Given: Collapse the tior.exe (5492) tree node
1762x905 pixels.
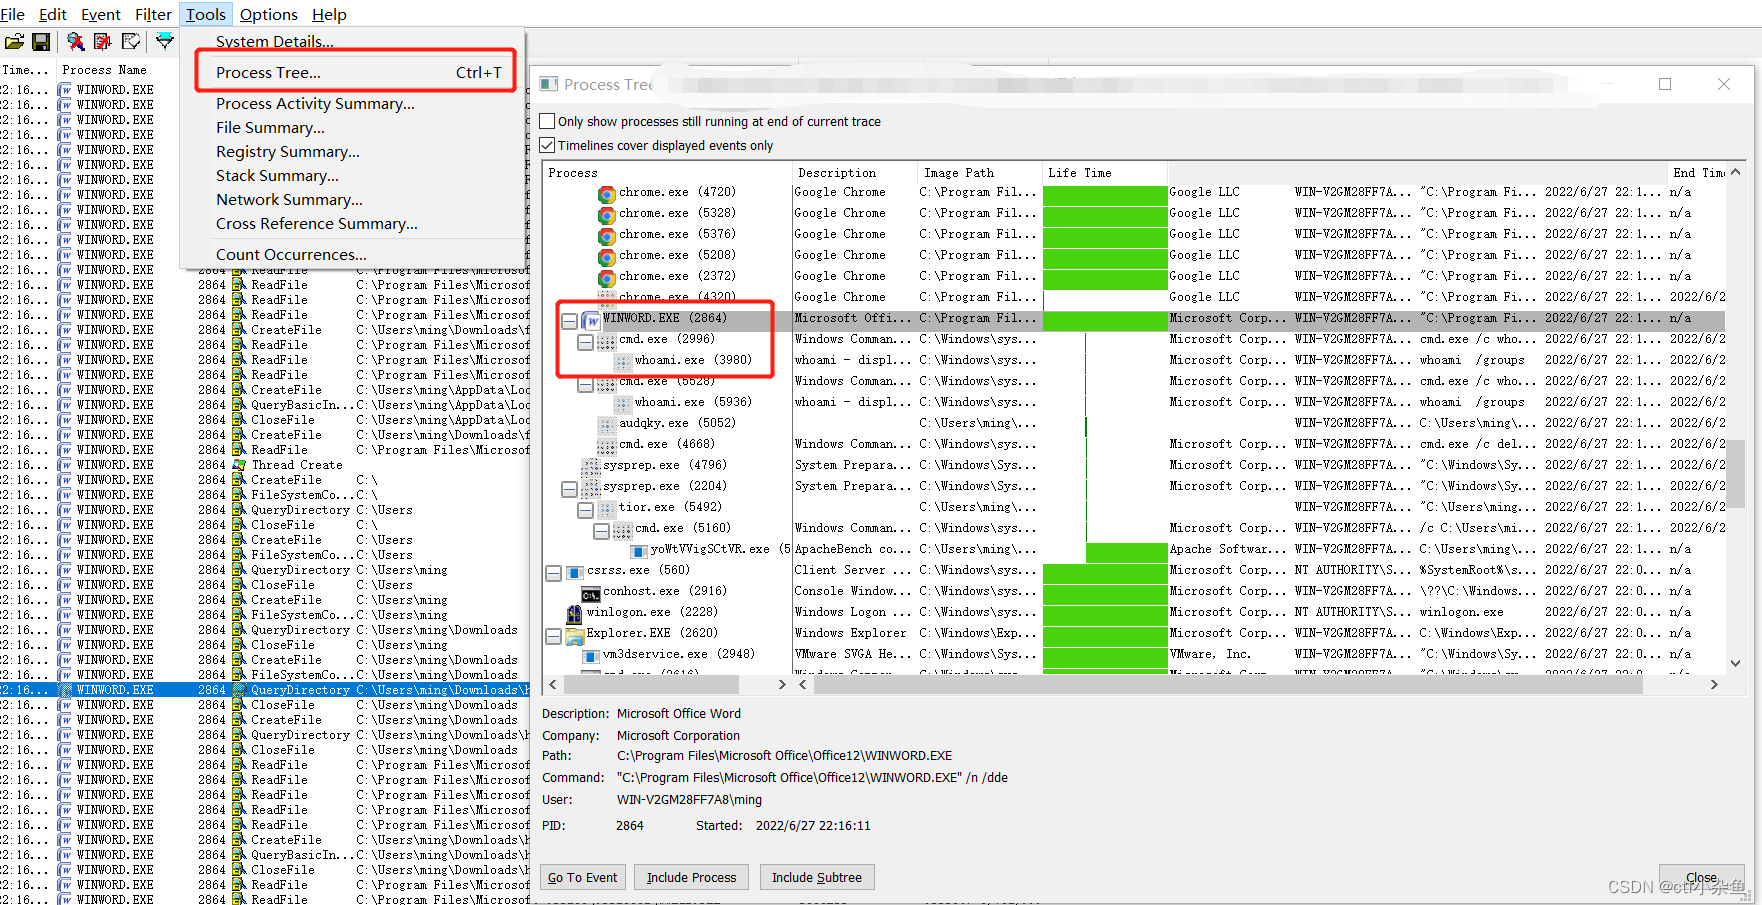Looking at the screenshot, I should pos(585,510).
